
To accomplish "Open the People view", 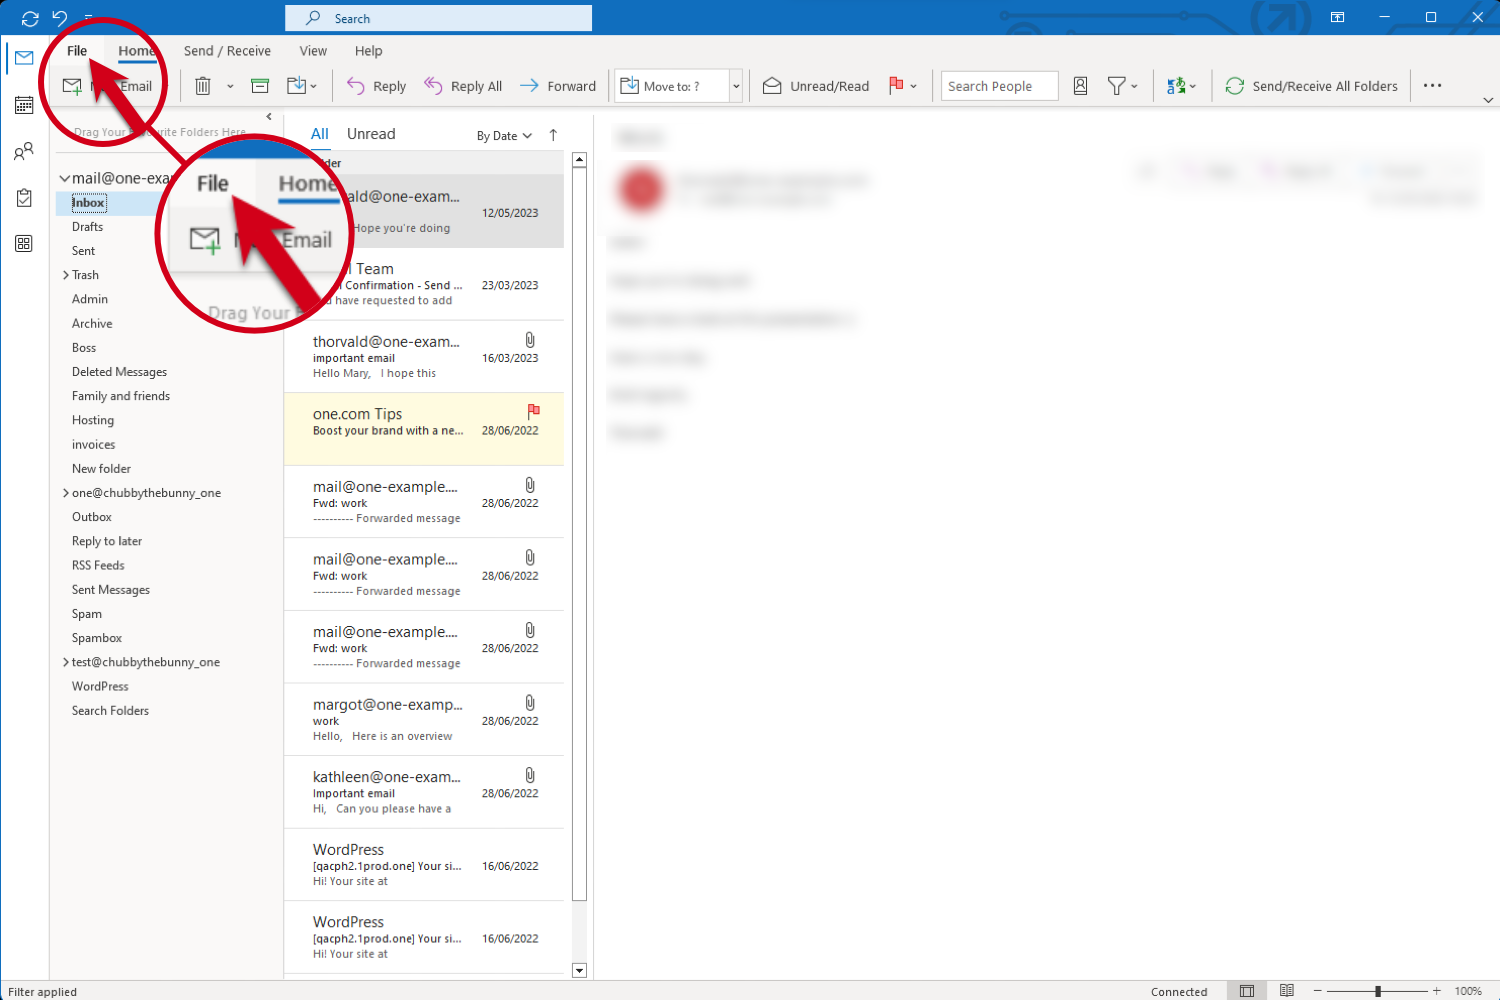I will pos(24,151).
